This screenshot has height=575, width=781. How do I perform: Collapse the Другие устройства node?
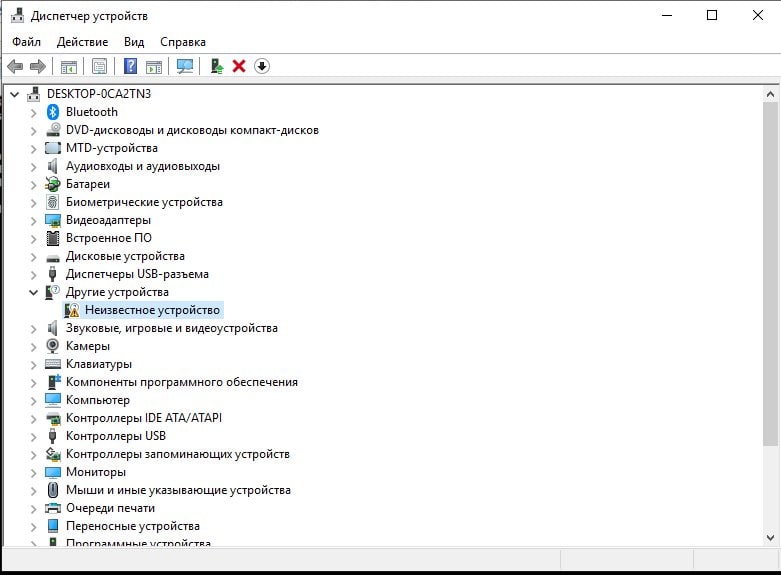(x=33, y=292)
